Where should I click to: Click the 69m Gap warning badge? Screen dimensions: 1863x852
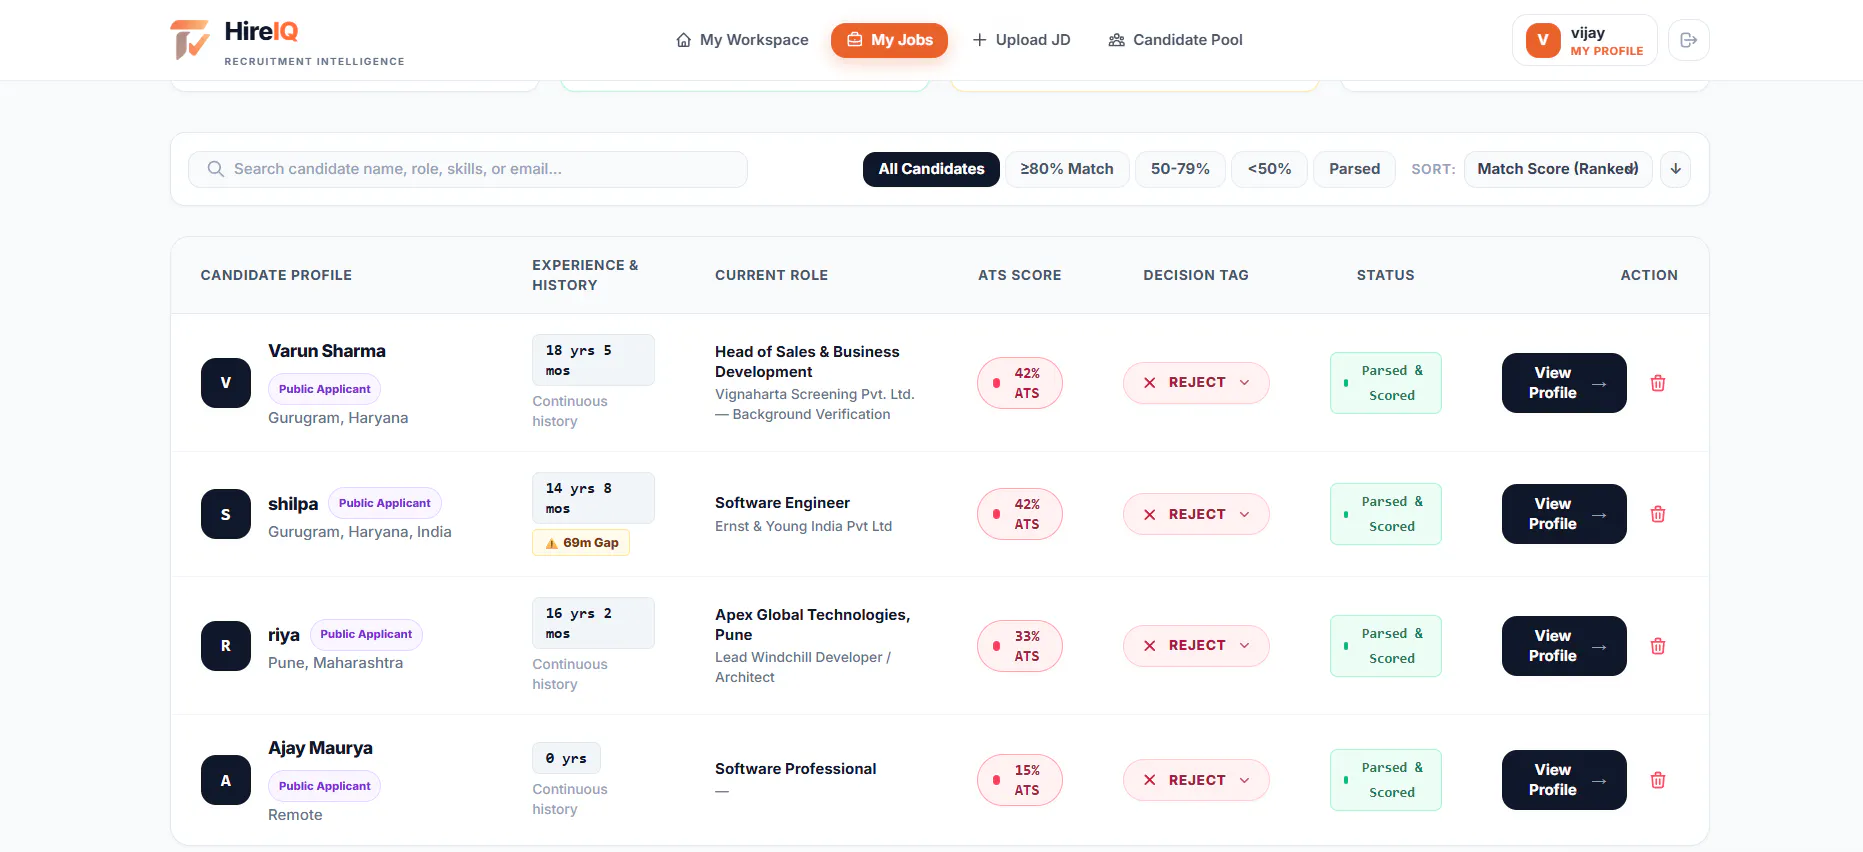[x=581, y=543]
